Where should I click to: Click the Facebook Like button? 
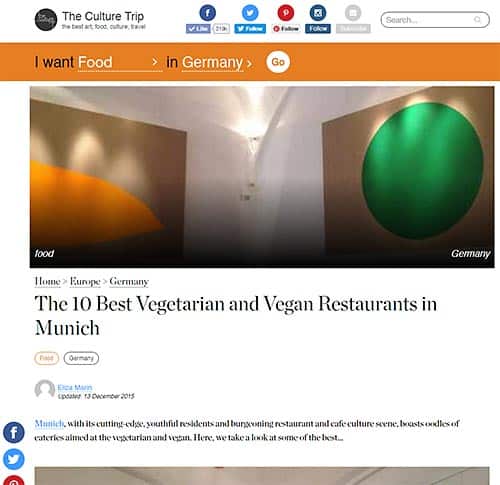tap(198, 29)
